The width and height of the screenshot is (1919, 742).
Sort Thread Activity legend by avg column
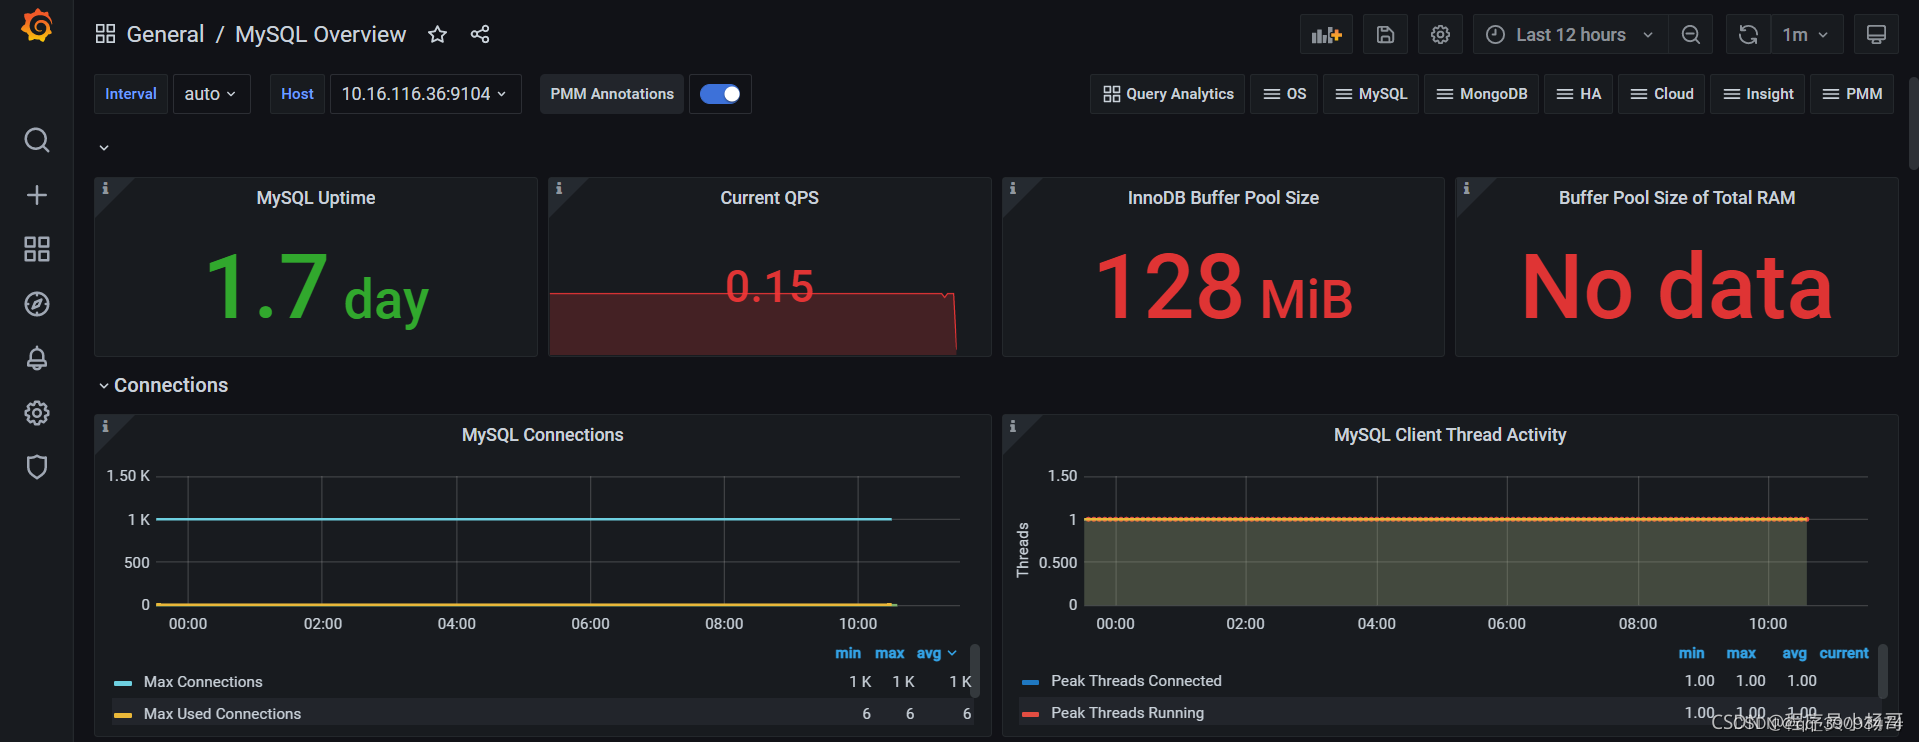tap(1794, 653)
